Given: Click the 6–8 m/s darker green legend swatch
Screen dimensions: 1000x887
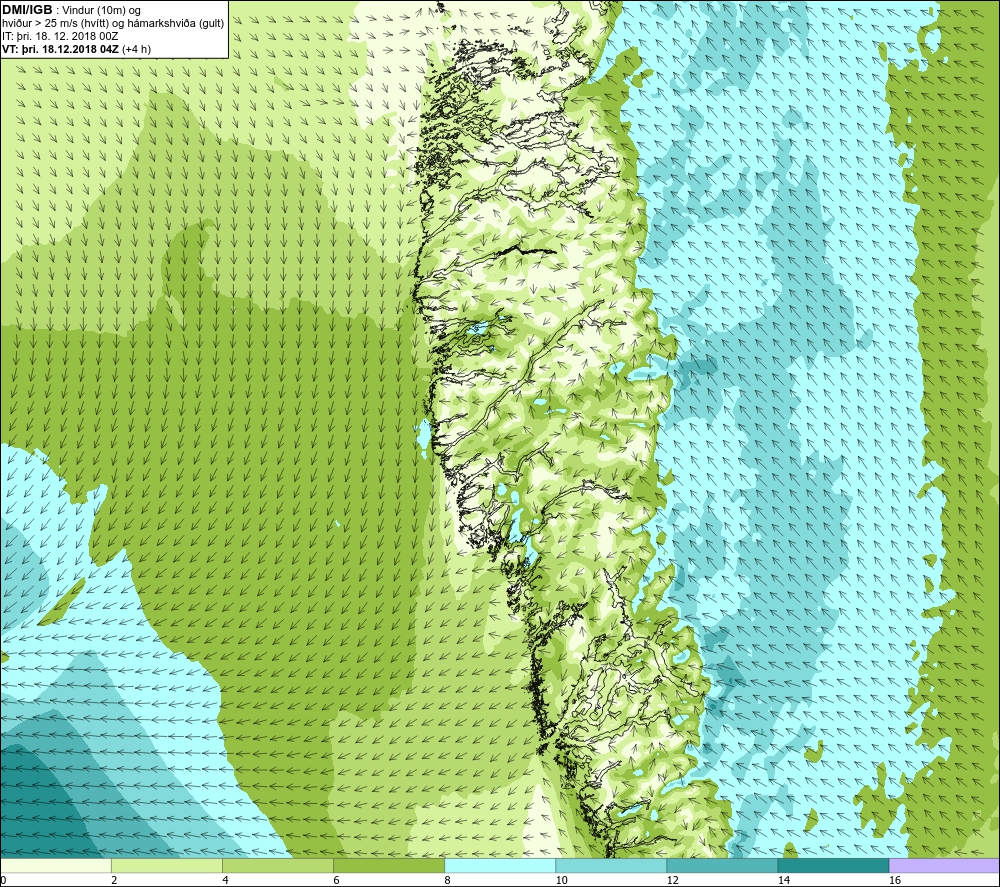Looking at the screenshot, I should [389, 865].
